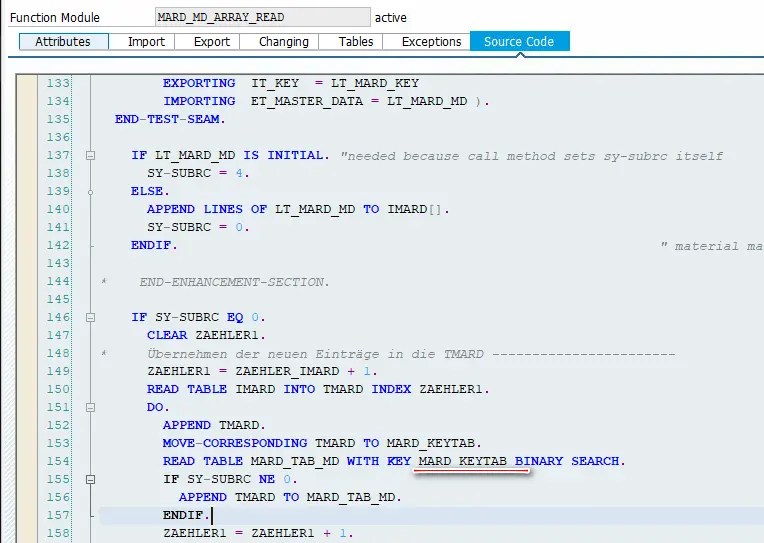Viewport: 764px width, 543px height.
Task: Click line number 144
Action: pos(58,282)
